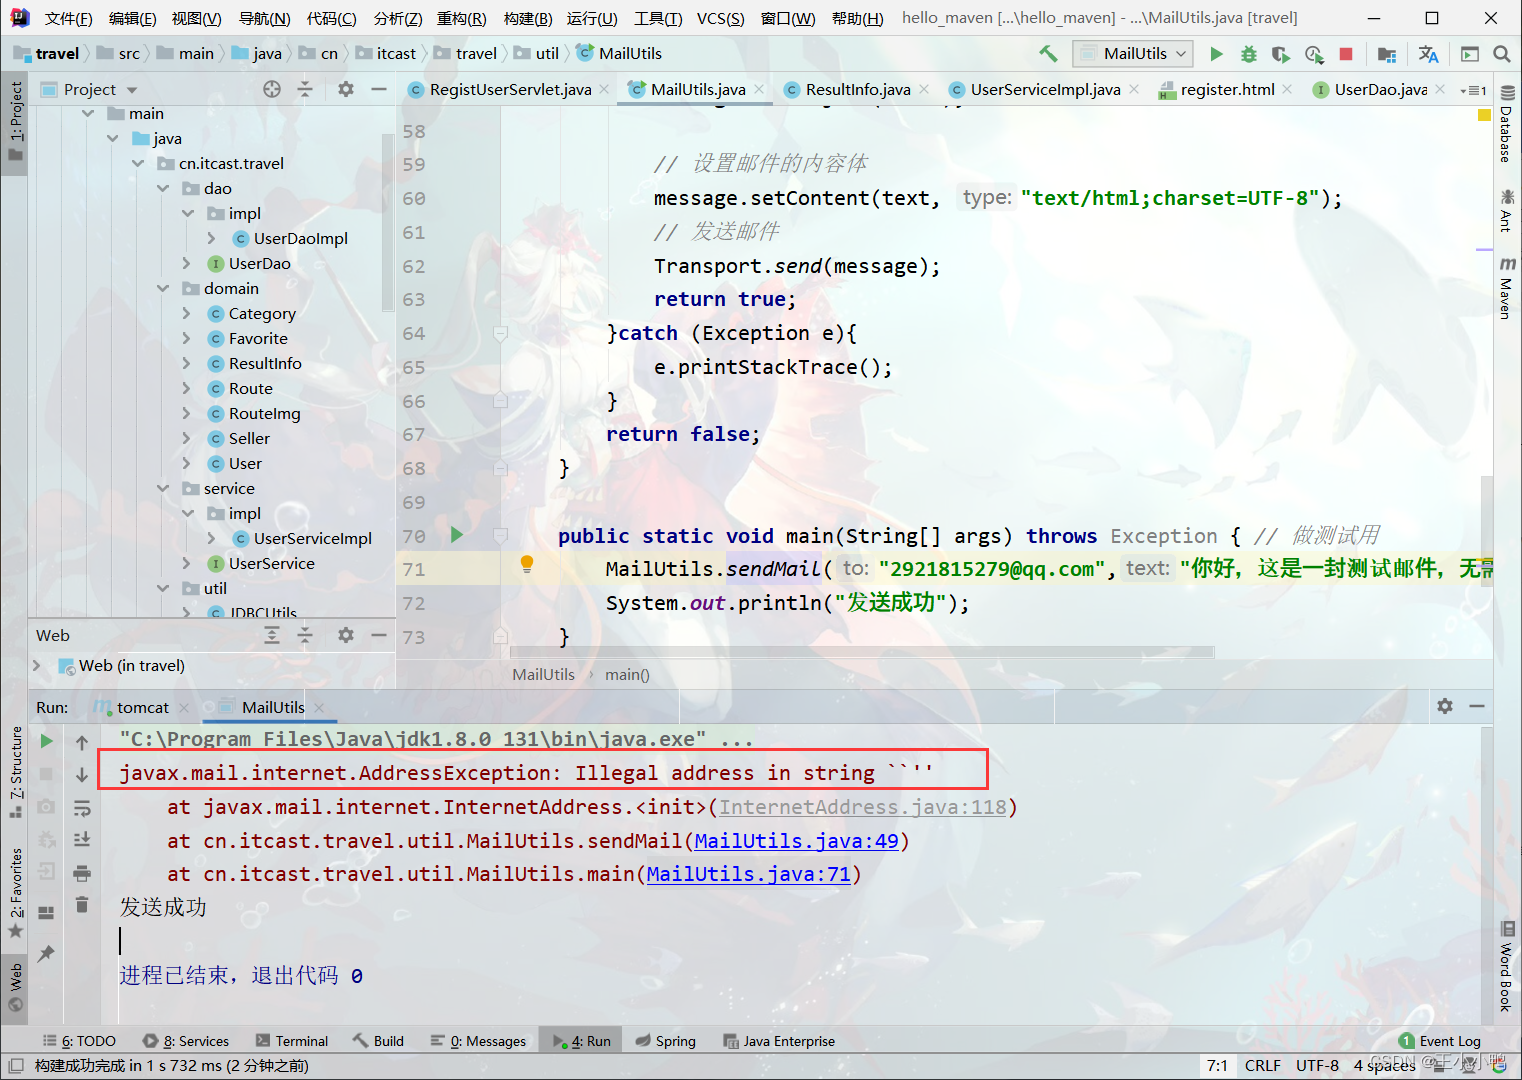Click down the stack trace arrow icon

82,775
